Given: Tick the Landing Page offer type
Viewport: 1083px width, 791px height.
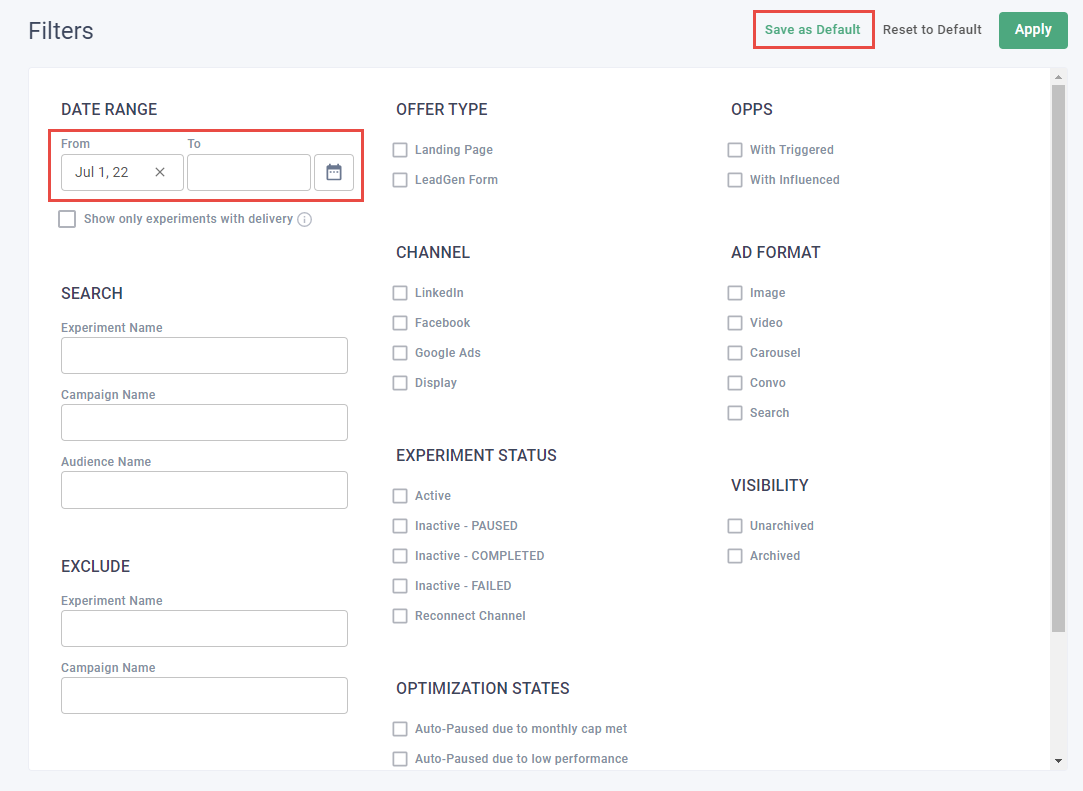Looking at the screenshot, I should tap(400, 150).
